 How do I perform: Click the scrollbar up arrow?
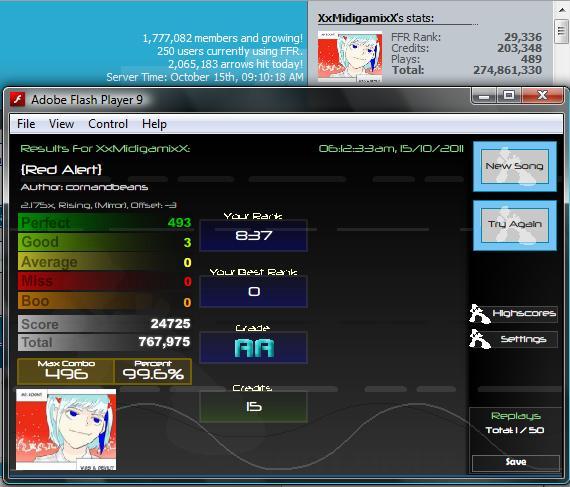[x=561, y=10]
